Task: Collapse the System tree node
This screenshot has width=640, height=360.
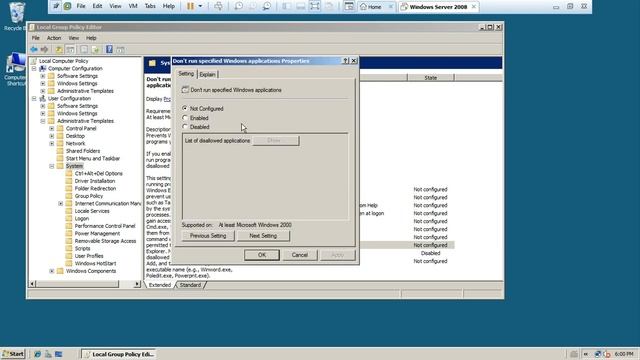Action: click(x=52, y=166)
